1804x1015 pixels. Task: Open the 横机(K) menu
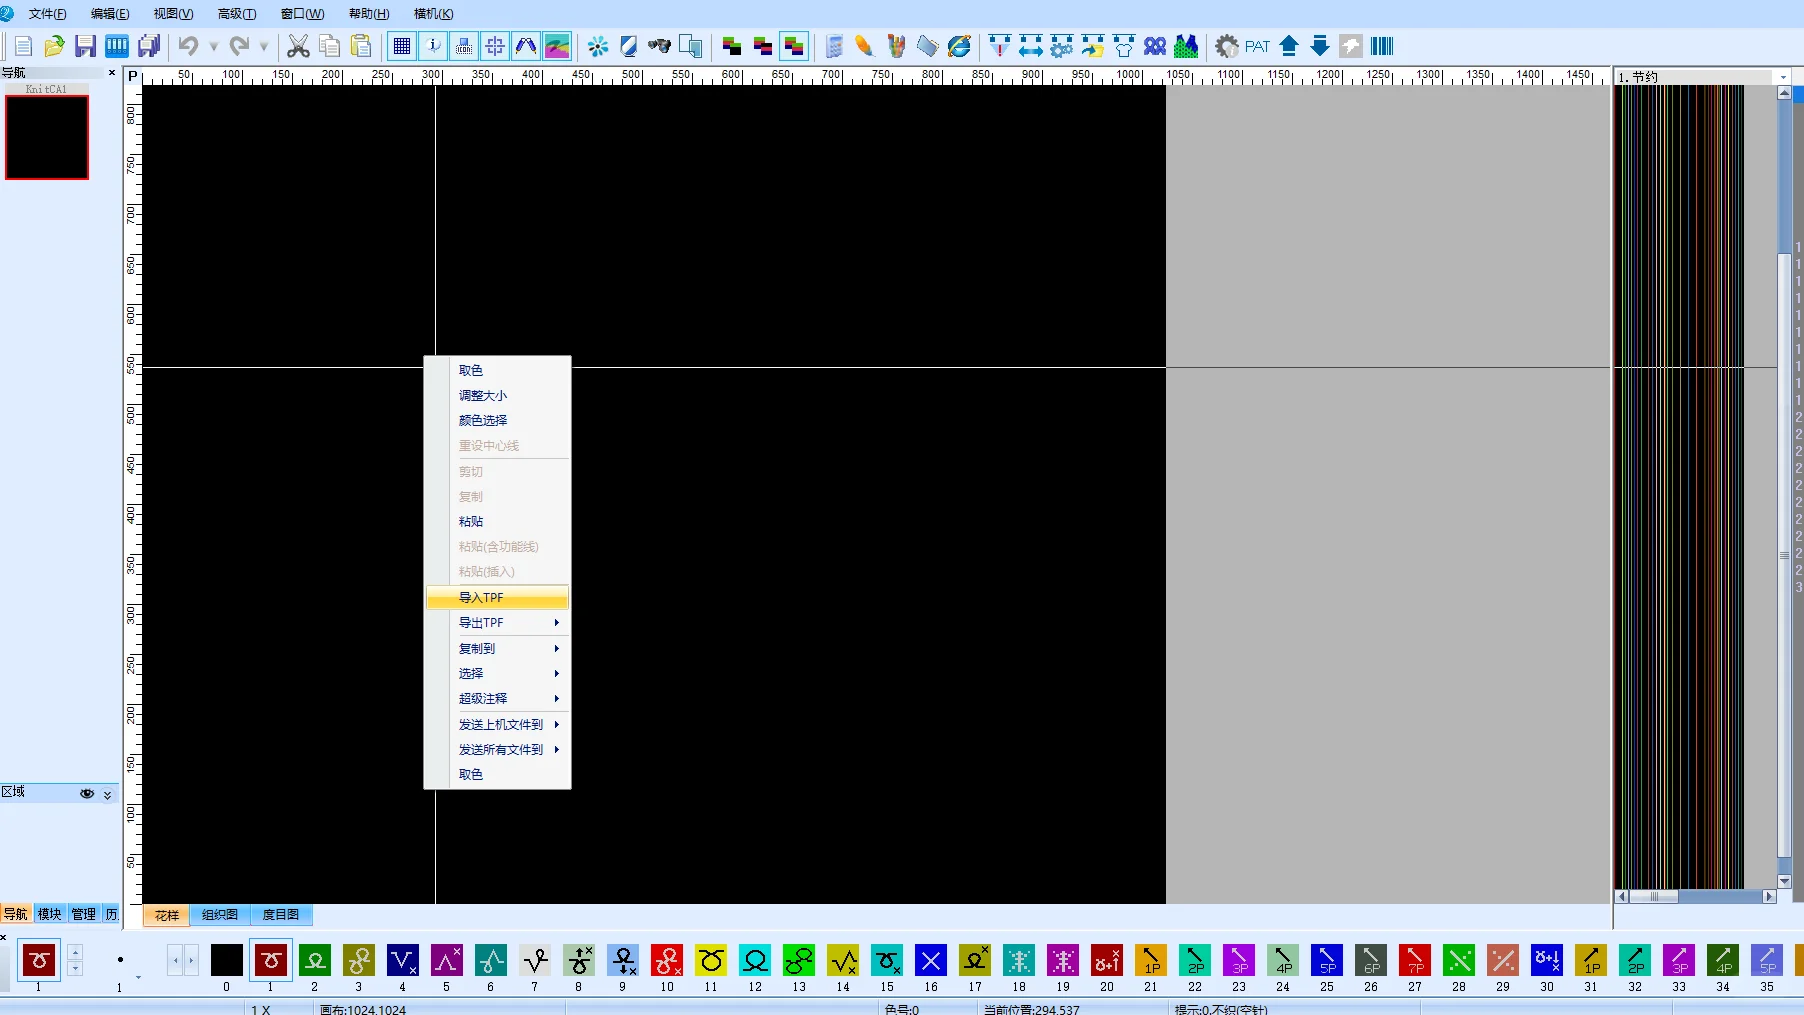pos(433,14)
